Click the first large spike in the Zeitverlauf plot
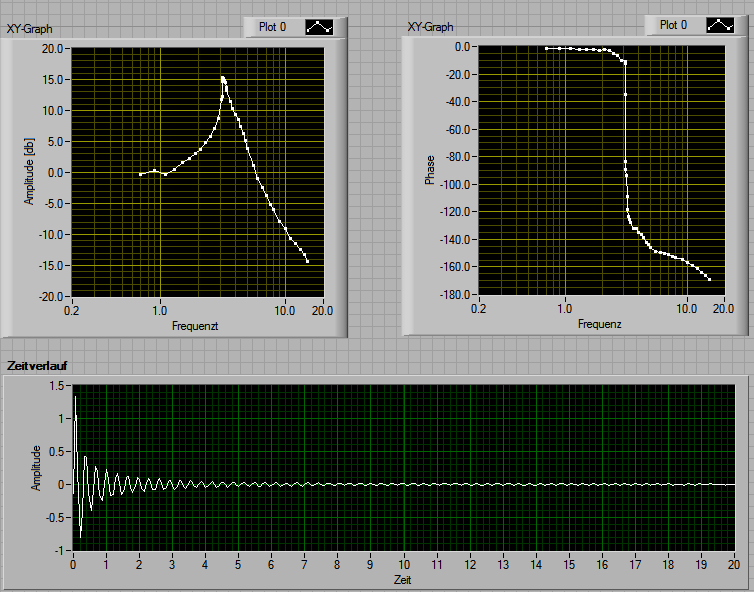Screen dimensions: 754x592 coord(75,398)
